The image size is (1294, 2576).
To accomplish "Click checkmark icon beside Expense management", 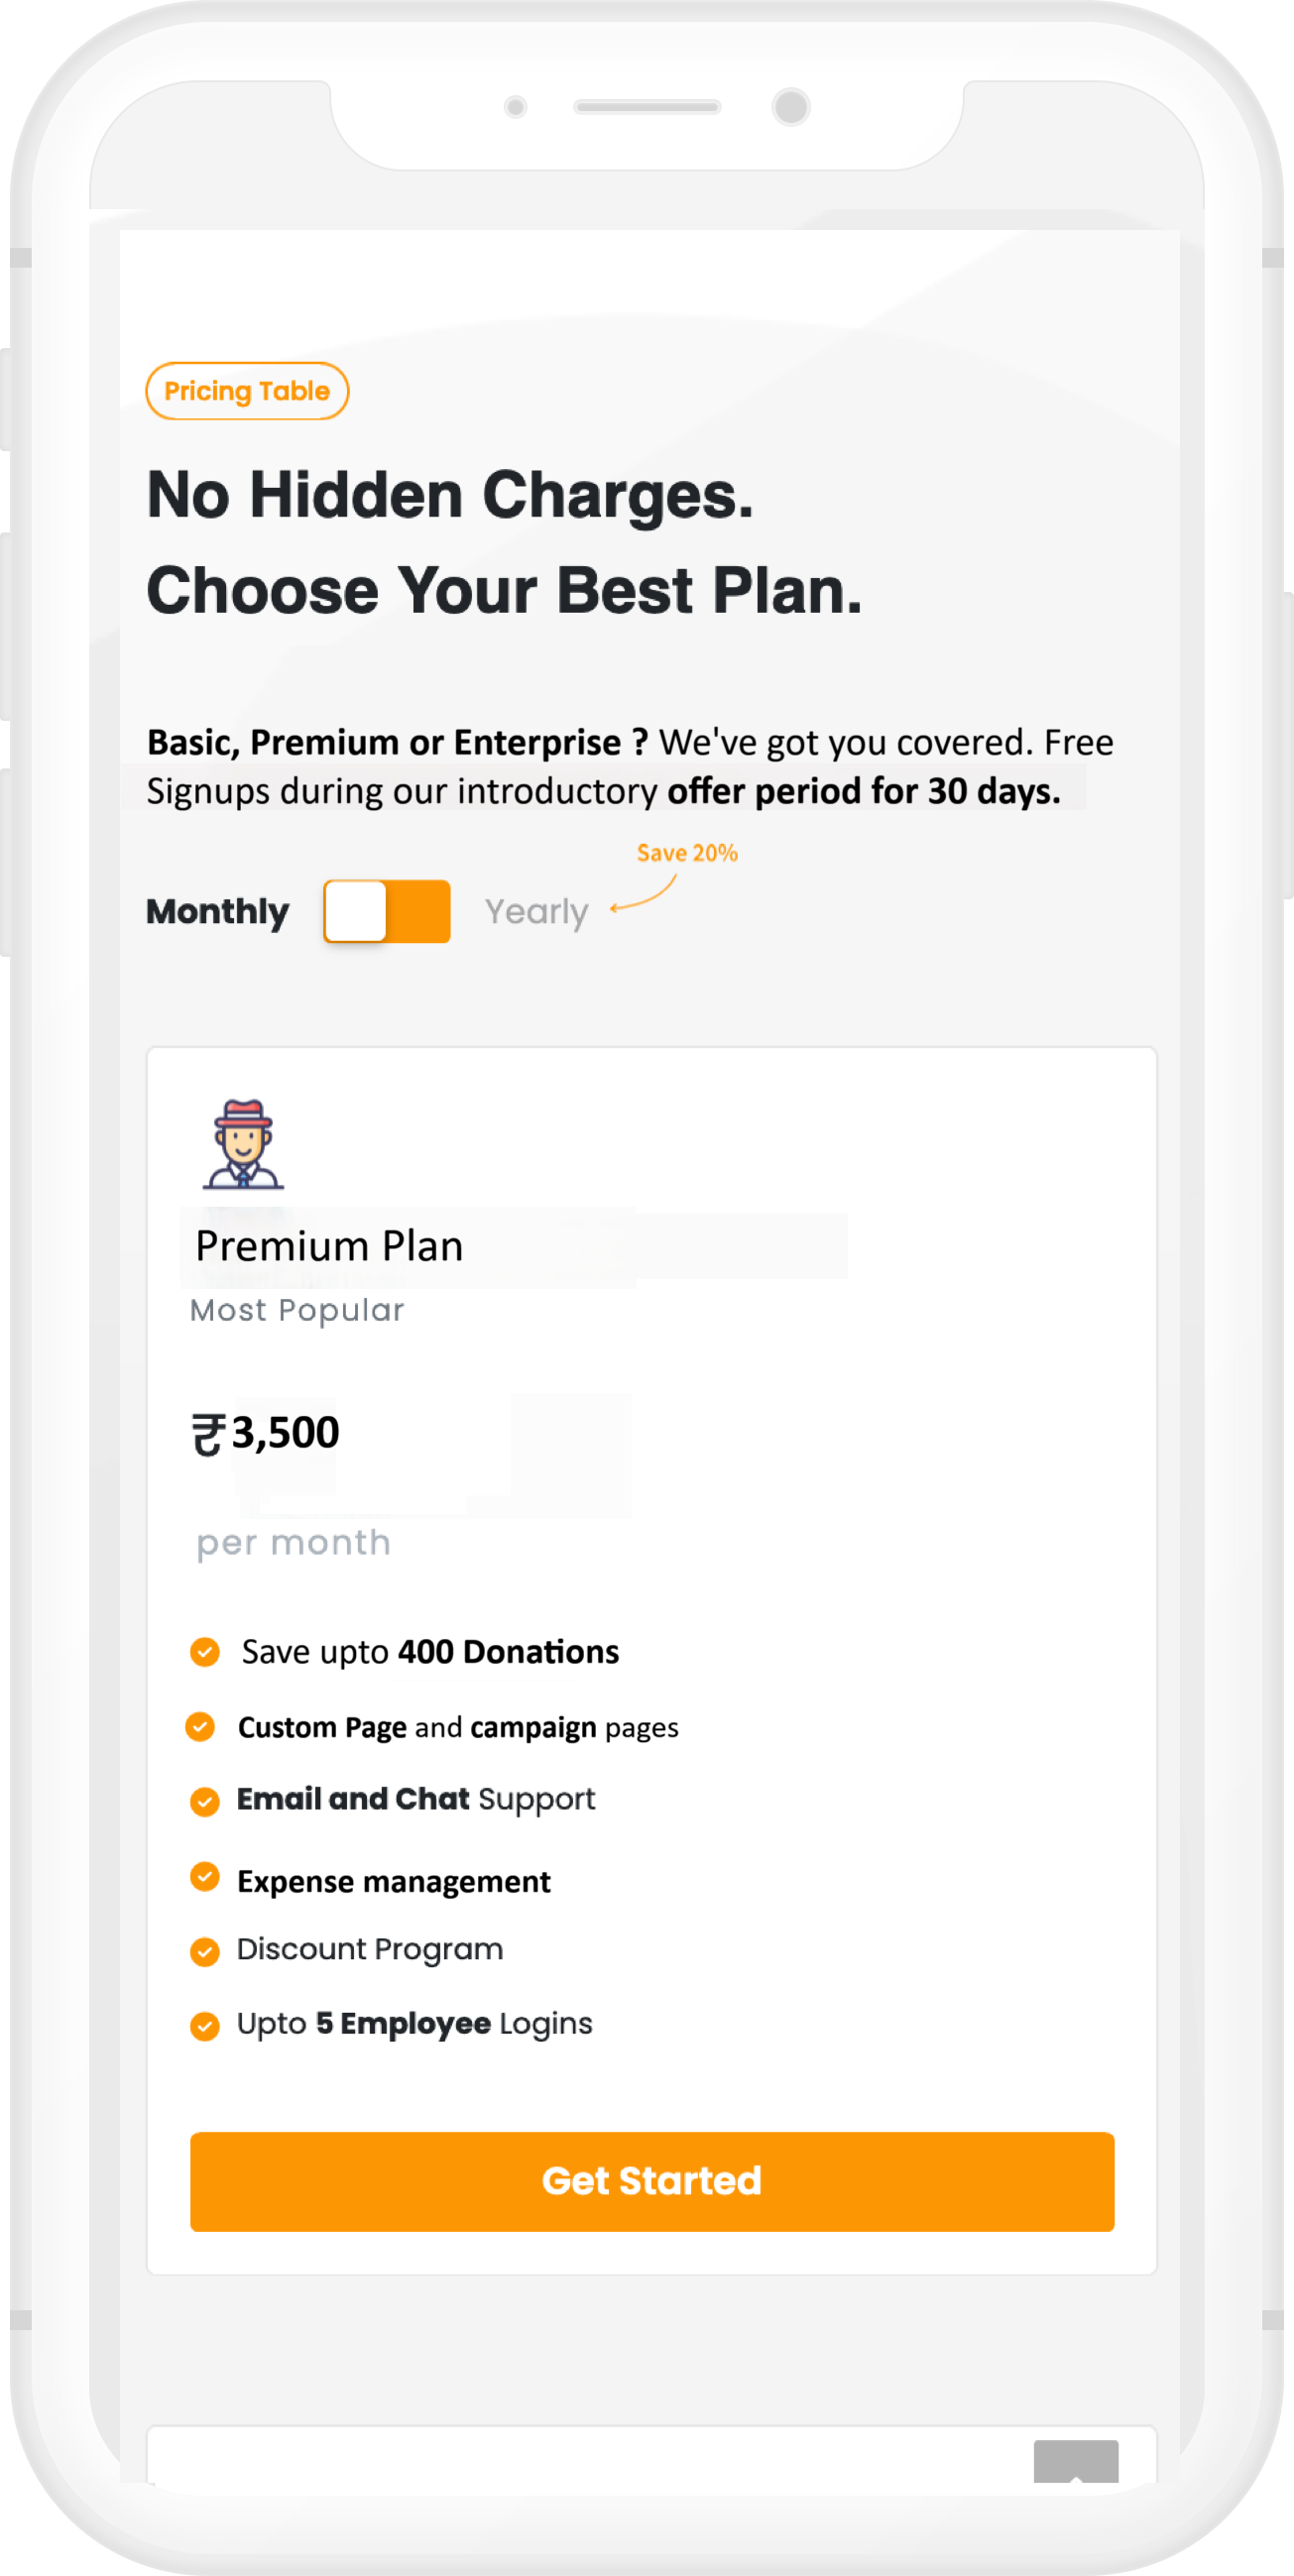I will click(x=205, y=1877).
